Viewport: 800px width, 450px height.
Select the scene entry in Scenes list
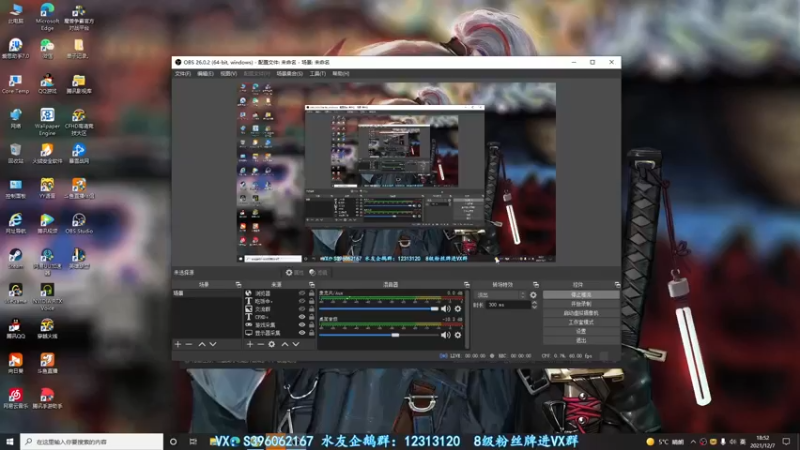[x=207, y=293]
